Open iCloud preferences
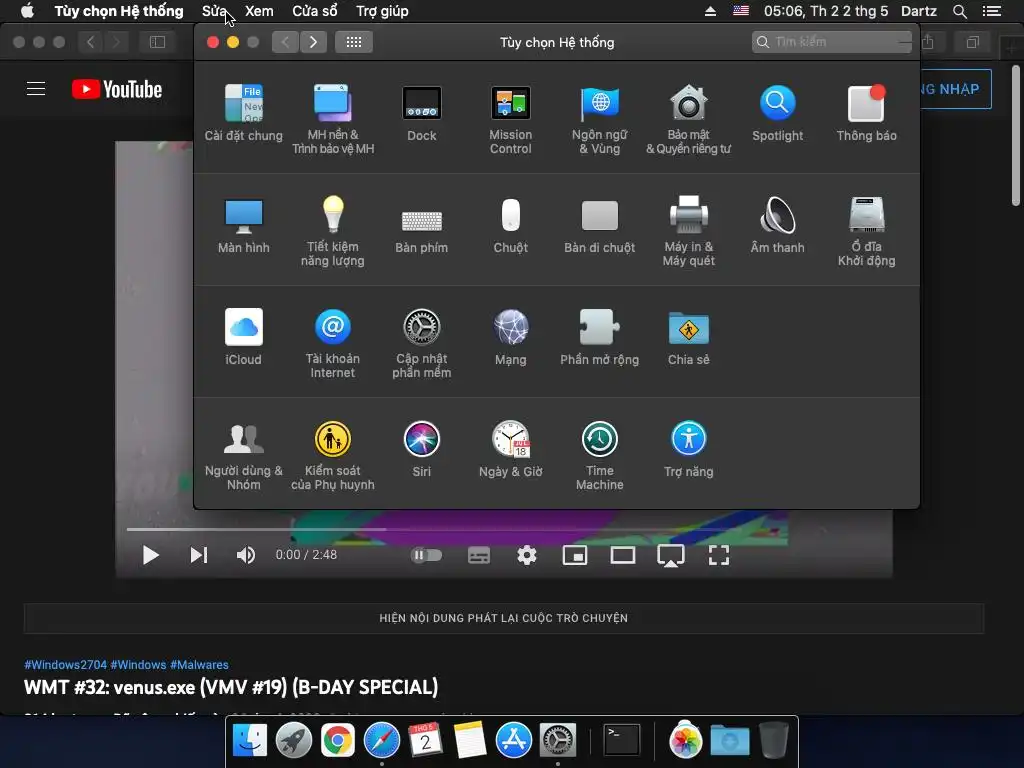Screen dimensions: 1024x768 click(244, 337)
